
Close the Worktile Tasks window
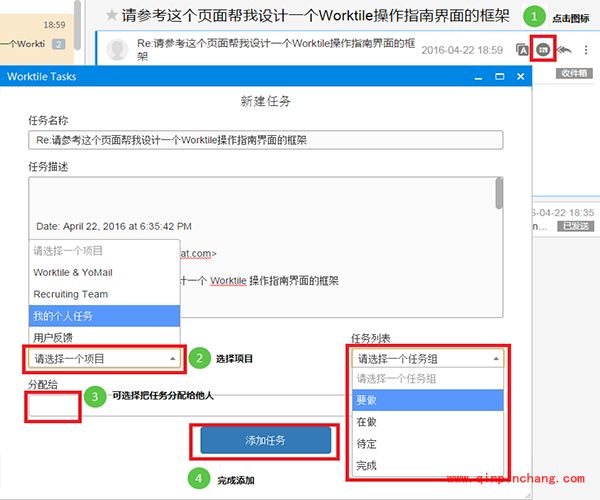[x=520, y=77]
